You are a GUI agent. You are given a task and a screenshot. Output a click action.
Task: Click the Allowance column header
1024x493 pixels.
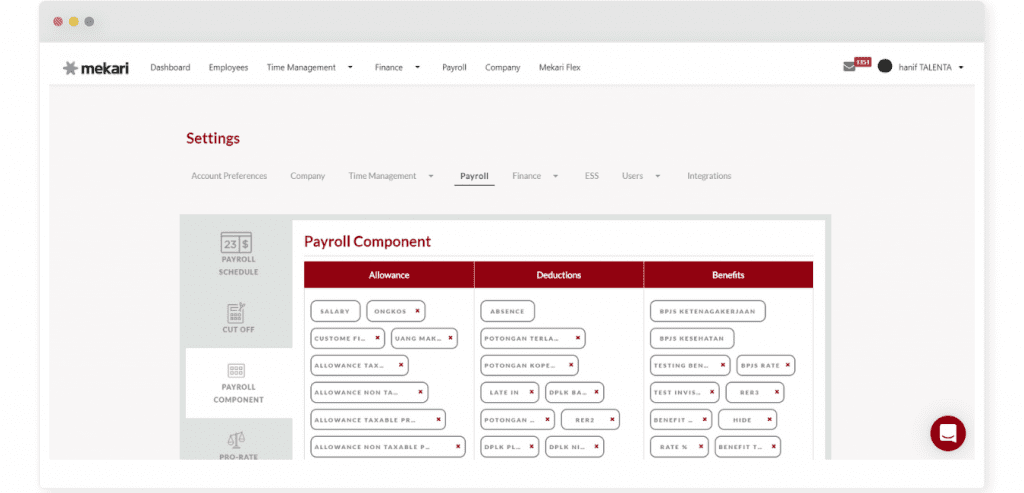pos(389,275)
